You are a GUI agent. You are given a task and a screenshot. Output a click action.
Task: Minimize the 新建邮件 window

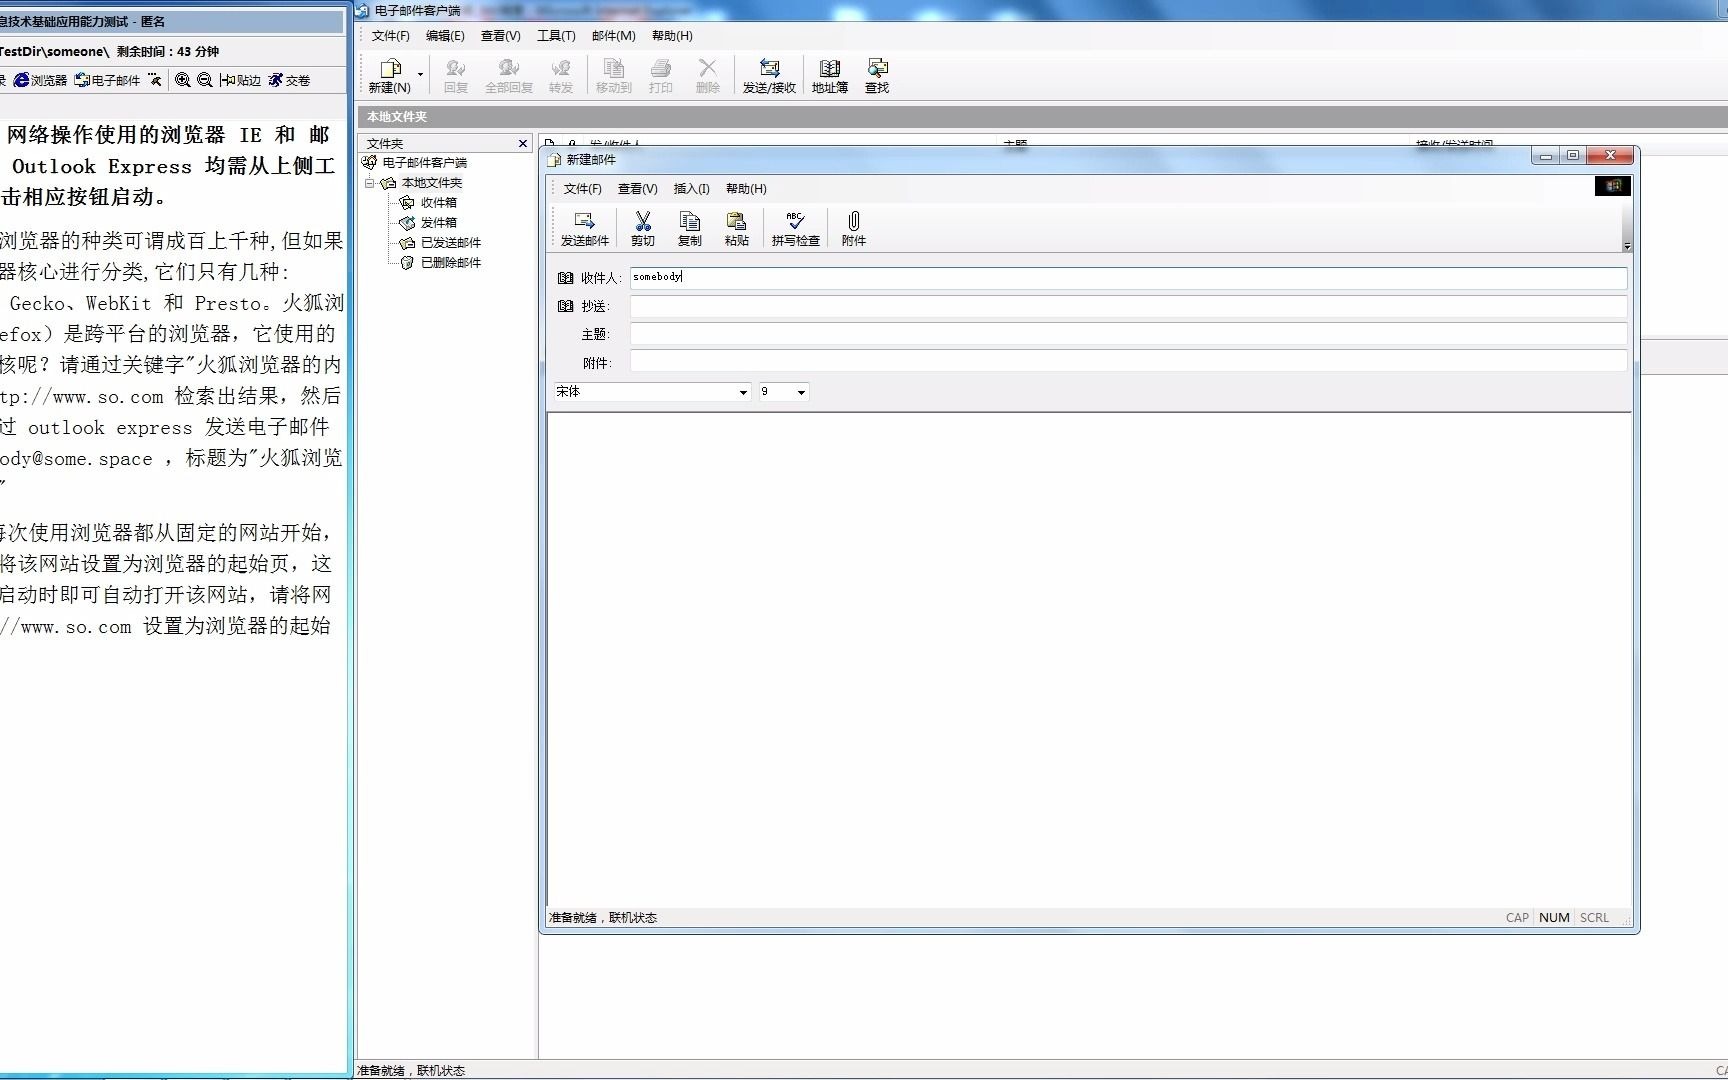click(1545, 156)
